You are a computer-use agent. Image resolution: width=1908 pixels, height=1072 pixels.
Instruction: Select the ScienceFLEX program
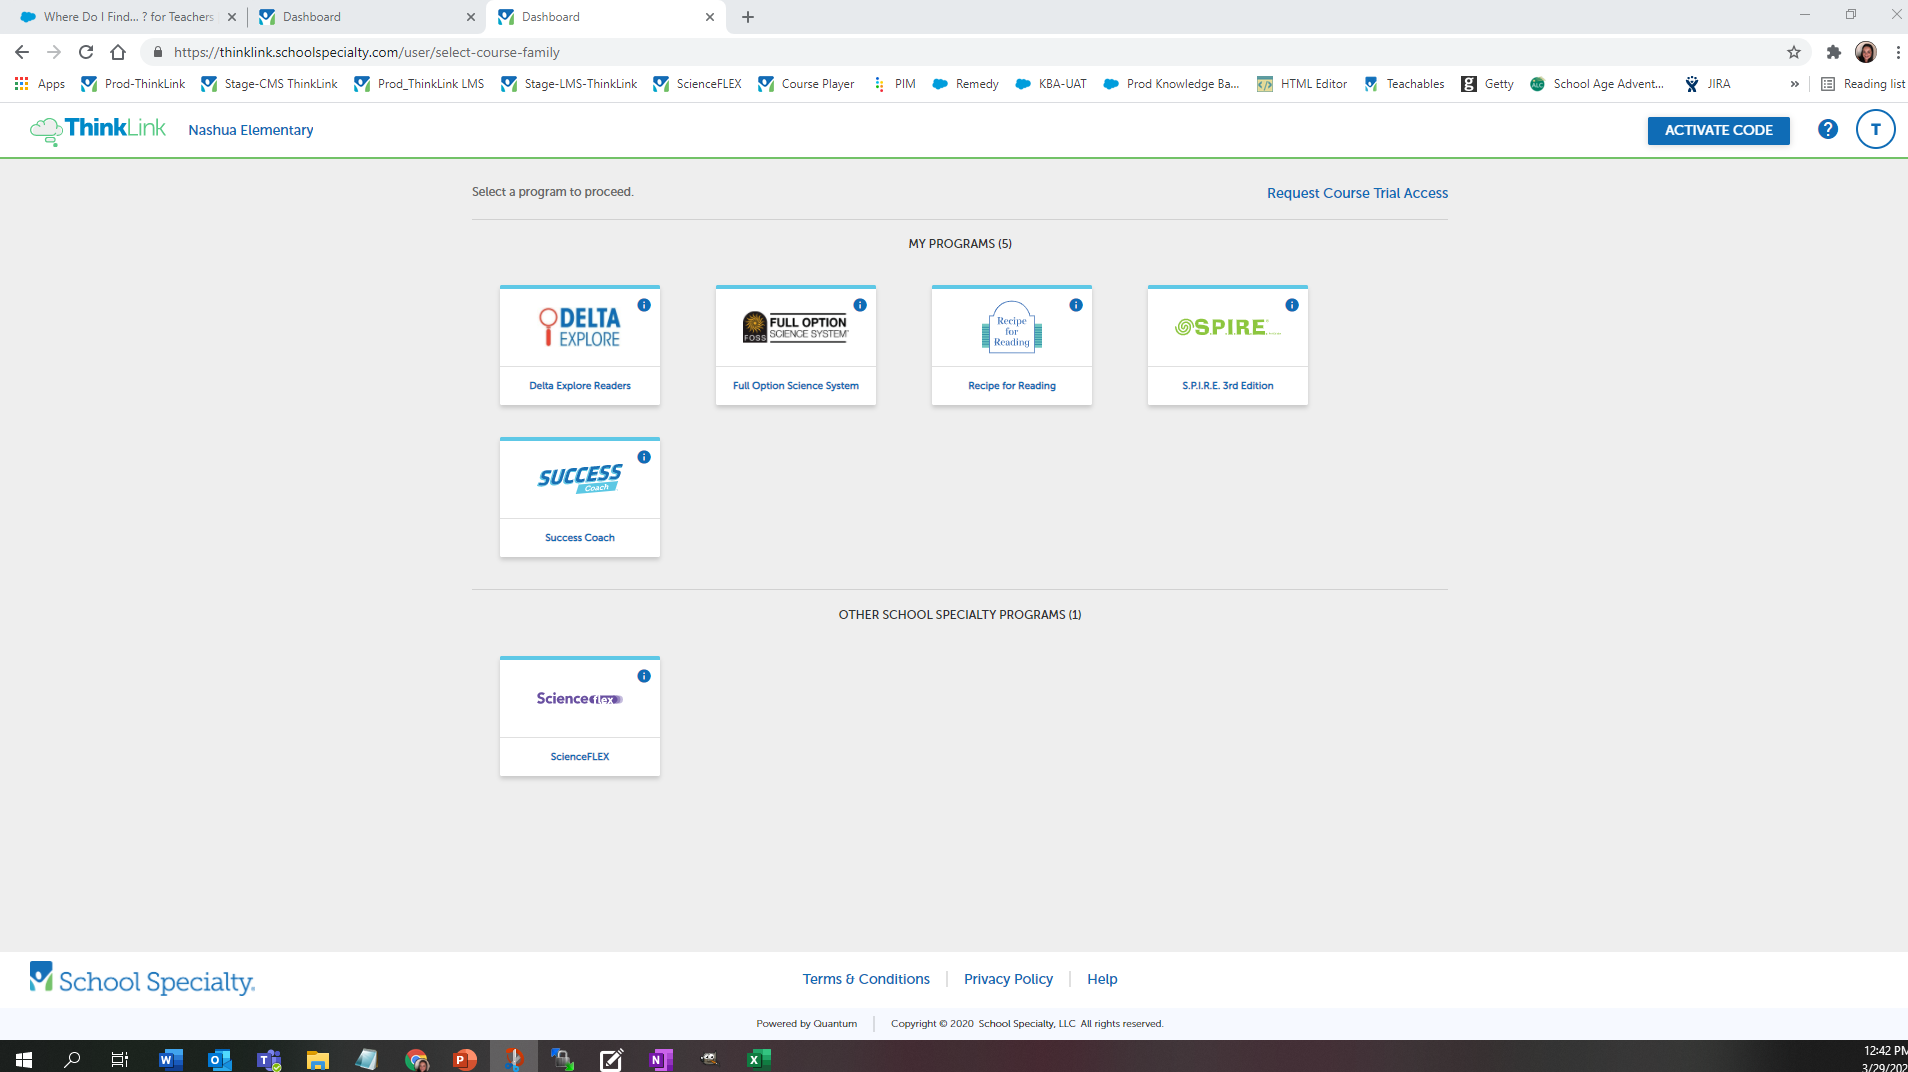click(x=580, y=716)
